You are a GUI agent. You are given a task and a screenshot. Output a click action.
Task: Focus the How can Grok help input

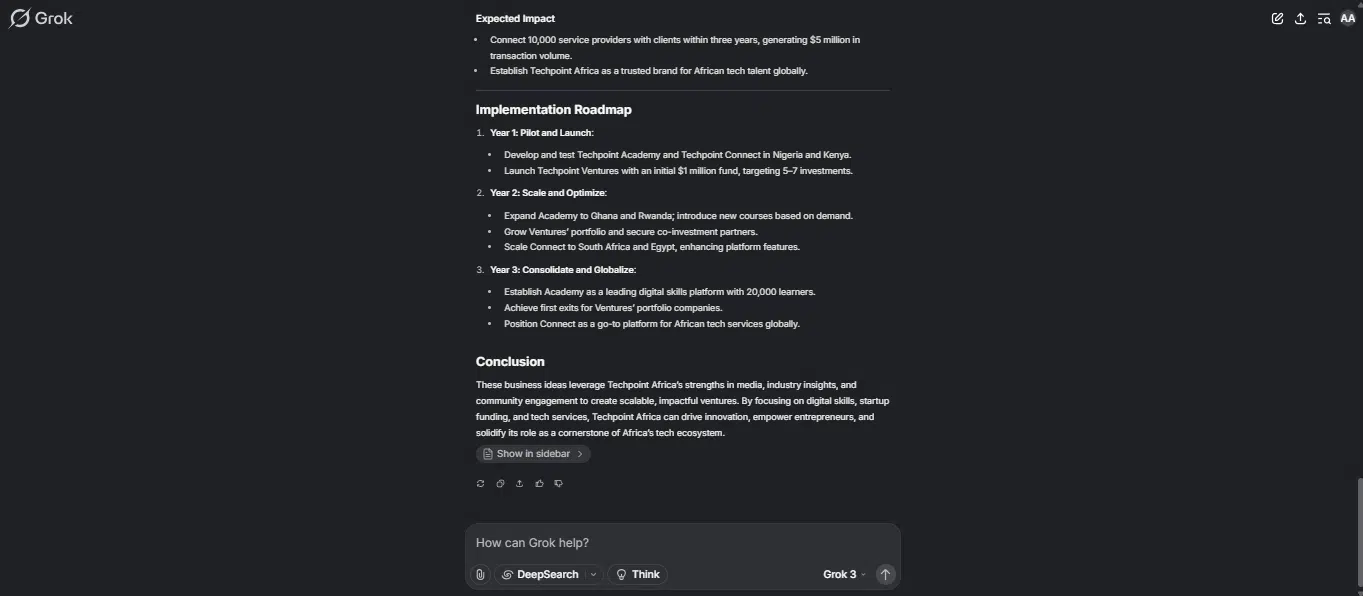(x=682, y=543)
